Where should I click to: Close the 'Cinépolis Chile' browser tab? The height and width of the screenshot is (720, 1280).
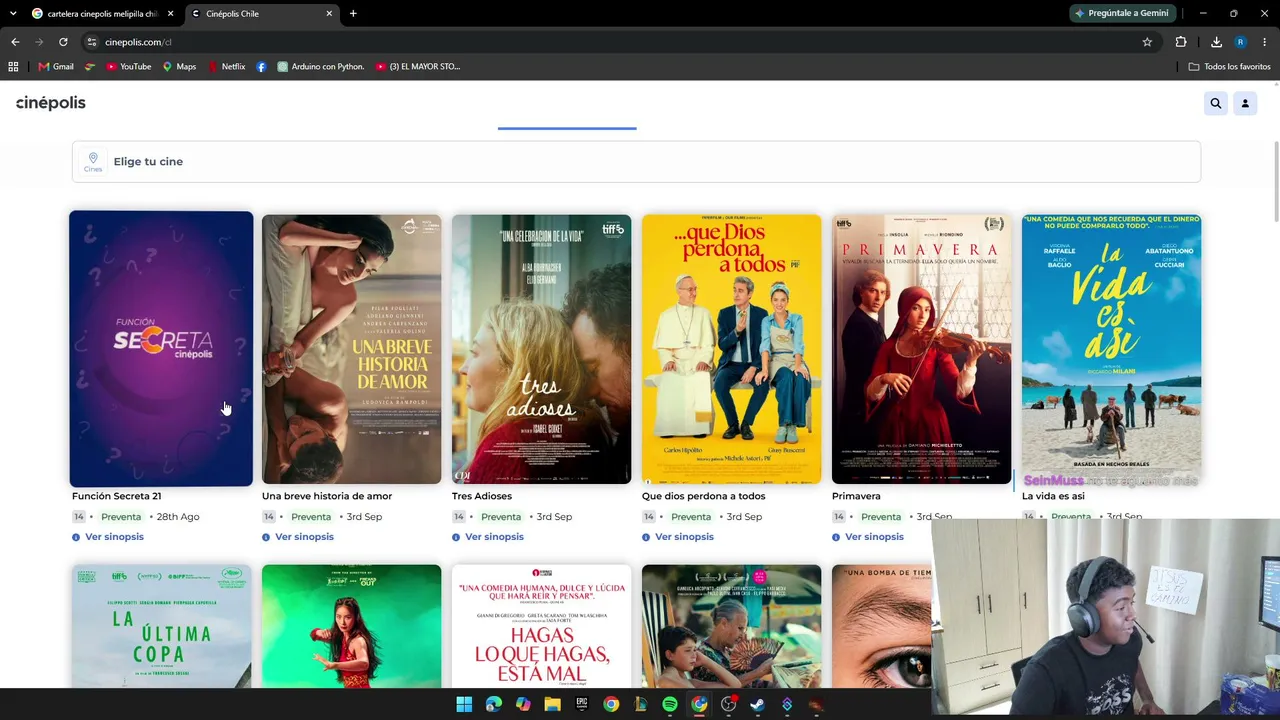click(x=329, y=14)
